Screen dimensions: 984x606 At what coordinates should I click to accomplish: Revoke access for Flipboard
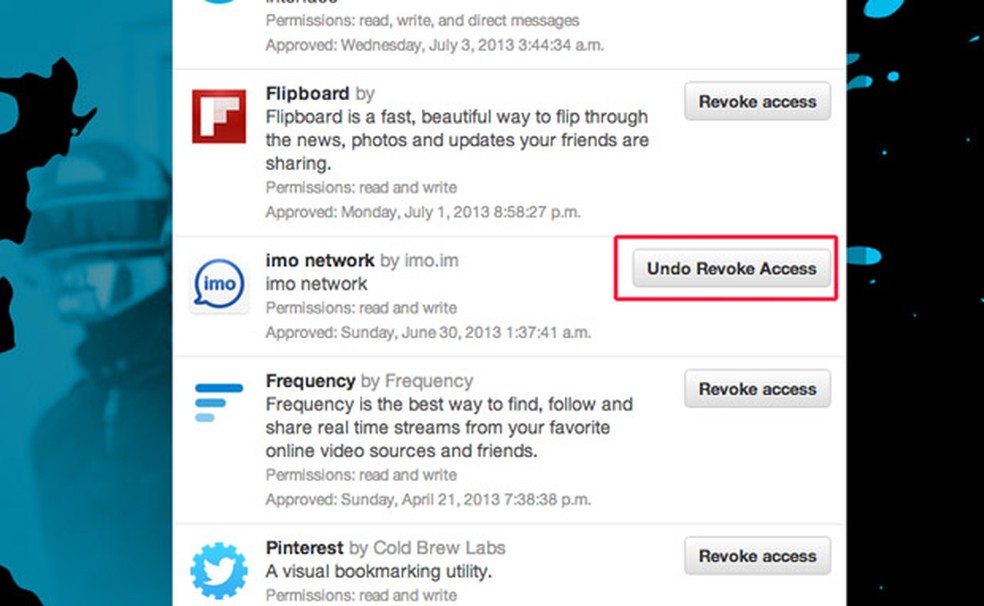[x=757, y=102]
